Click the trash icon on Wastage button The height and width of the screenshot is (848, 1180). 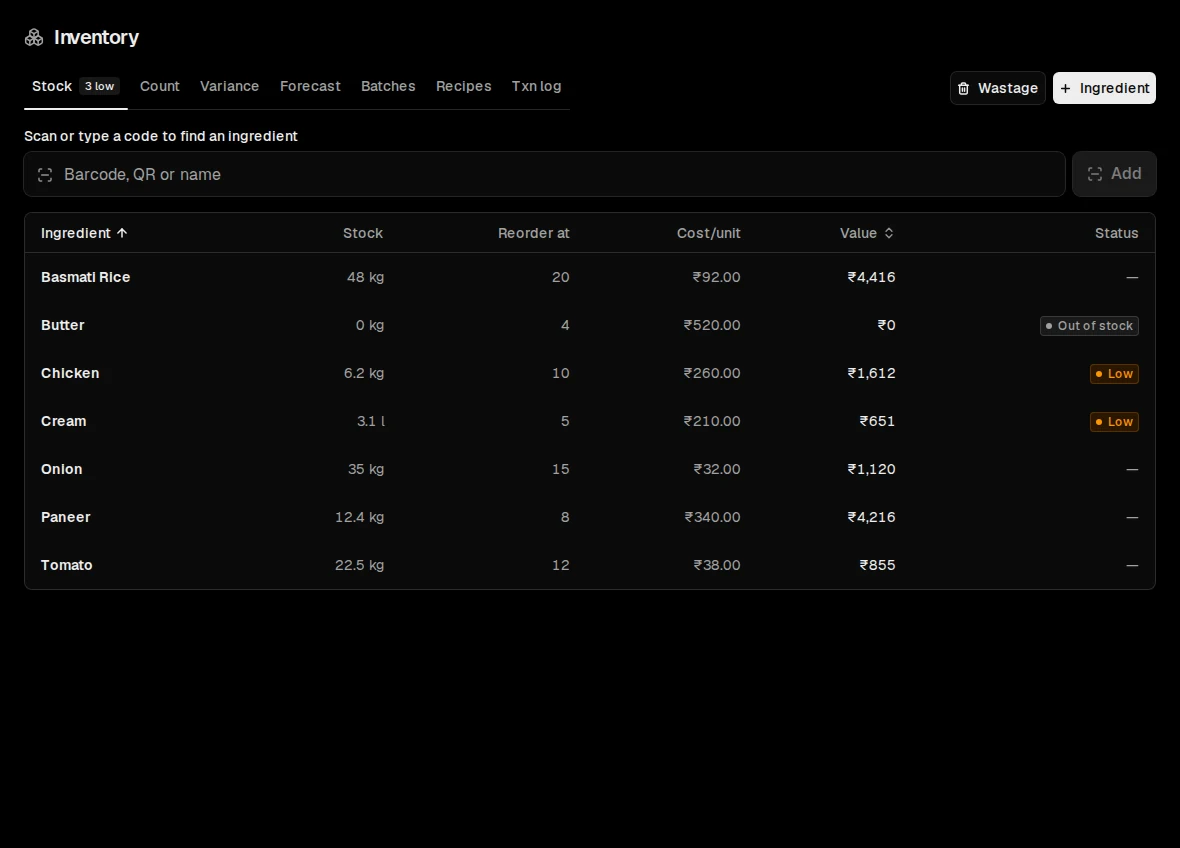tap(963, 89)
